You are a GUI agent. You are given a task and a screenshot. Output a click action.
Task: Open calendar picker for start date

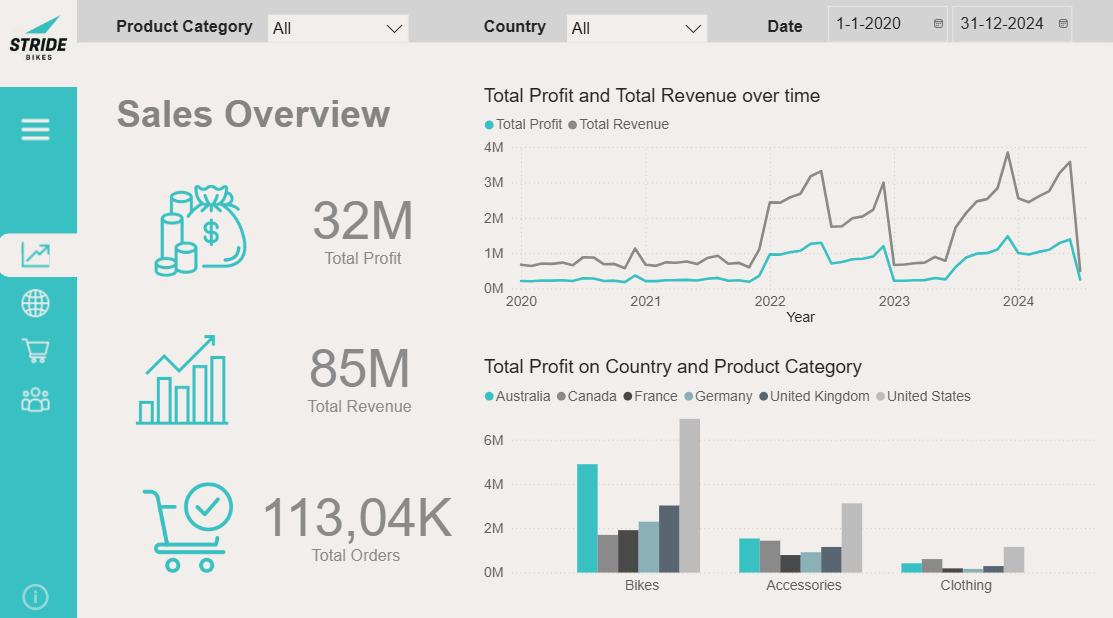938,24
